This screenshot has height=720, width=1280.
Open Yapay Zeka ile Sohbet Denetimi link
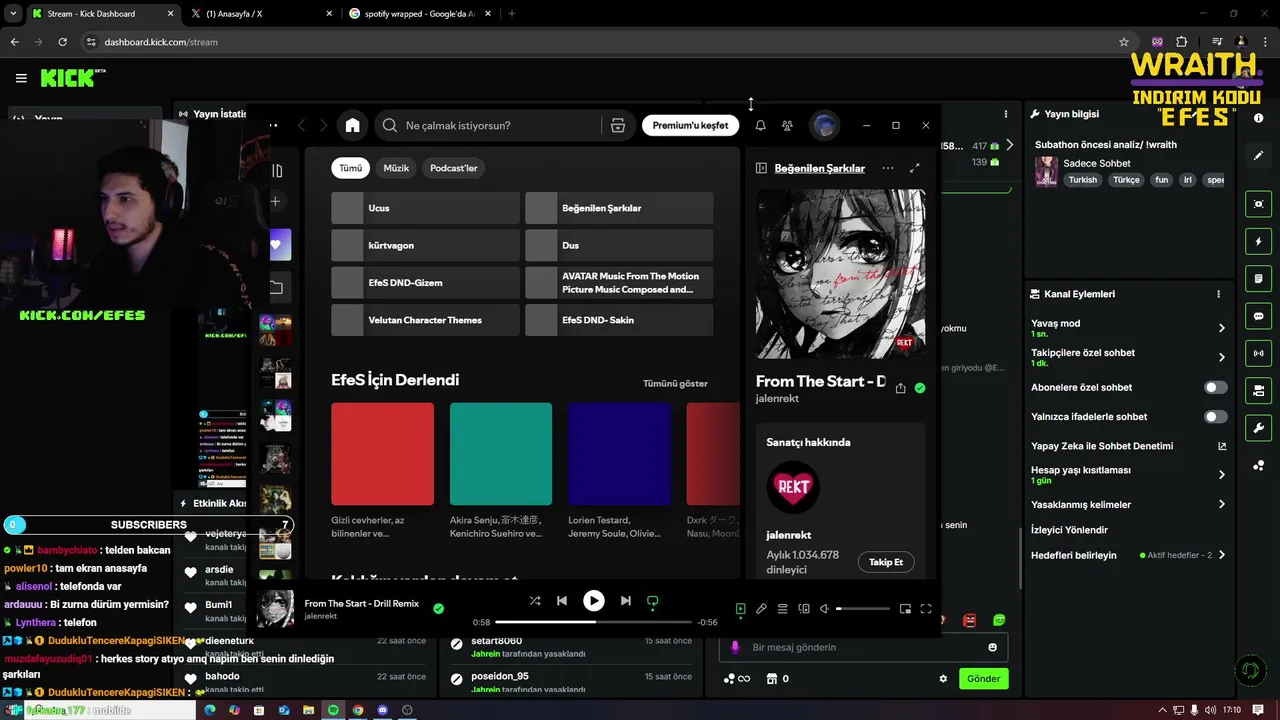1128,446
